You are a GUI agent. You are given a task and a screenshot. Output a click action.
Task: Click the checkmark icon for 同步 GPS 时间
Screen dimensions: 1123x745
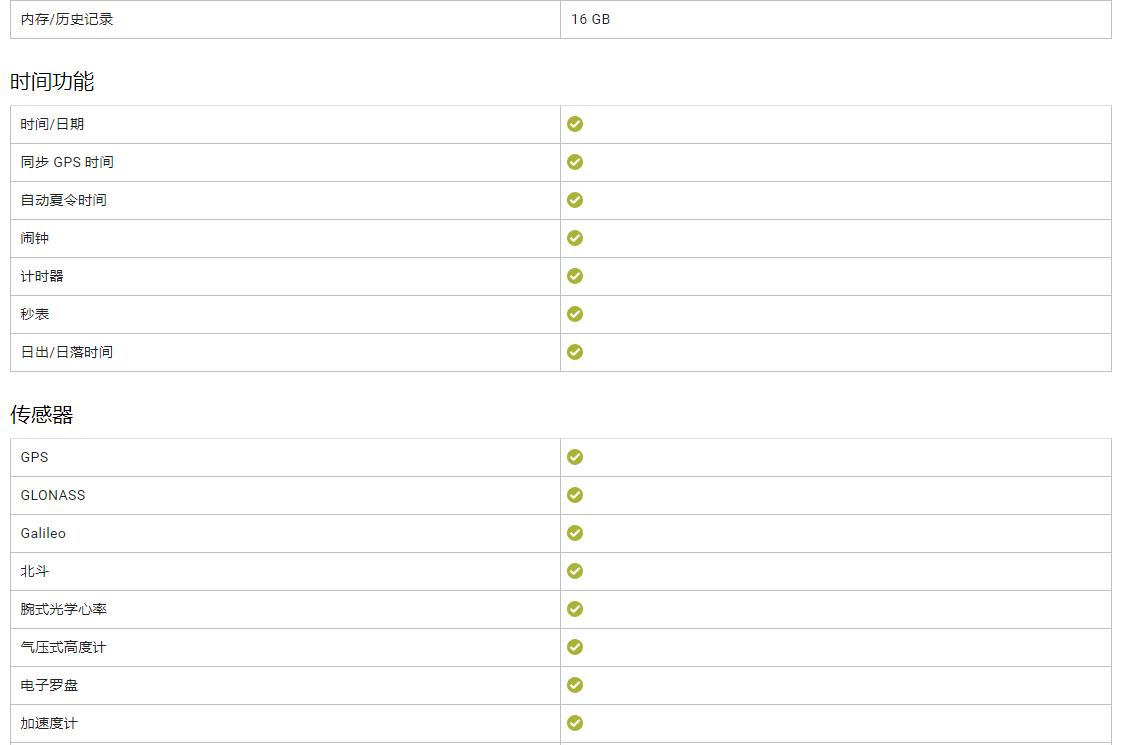tap(574, 162)
